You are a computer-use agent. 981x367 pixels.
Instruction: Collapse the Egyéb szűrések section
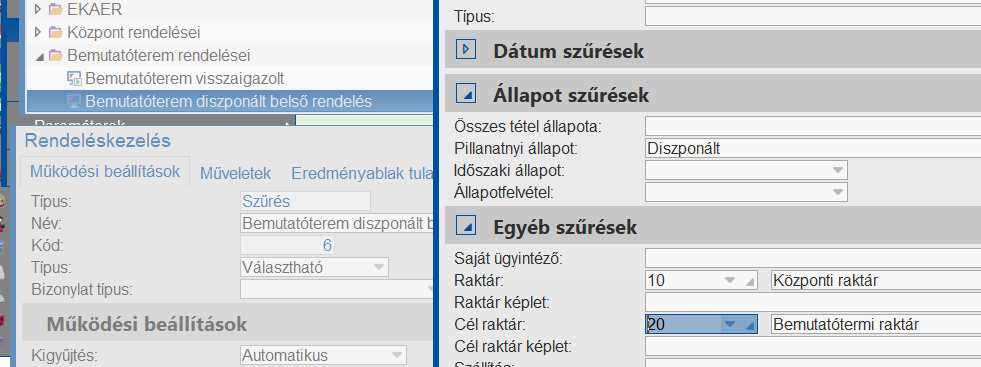466,226
